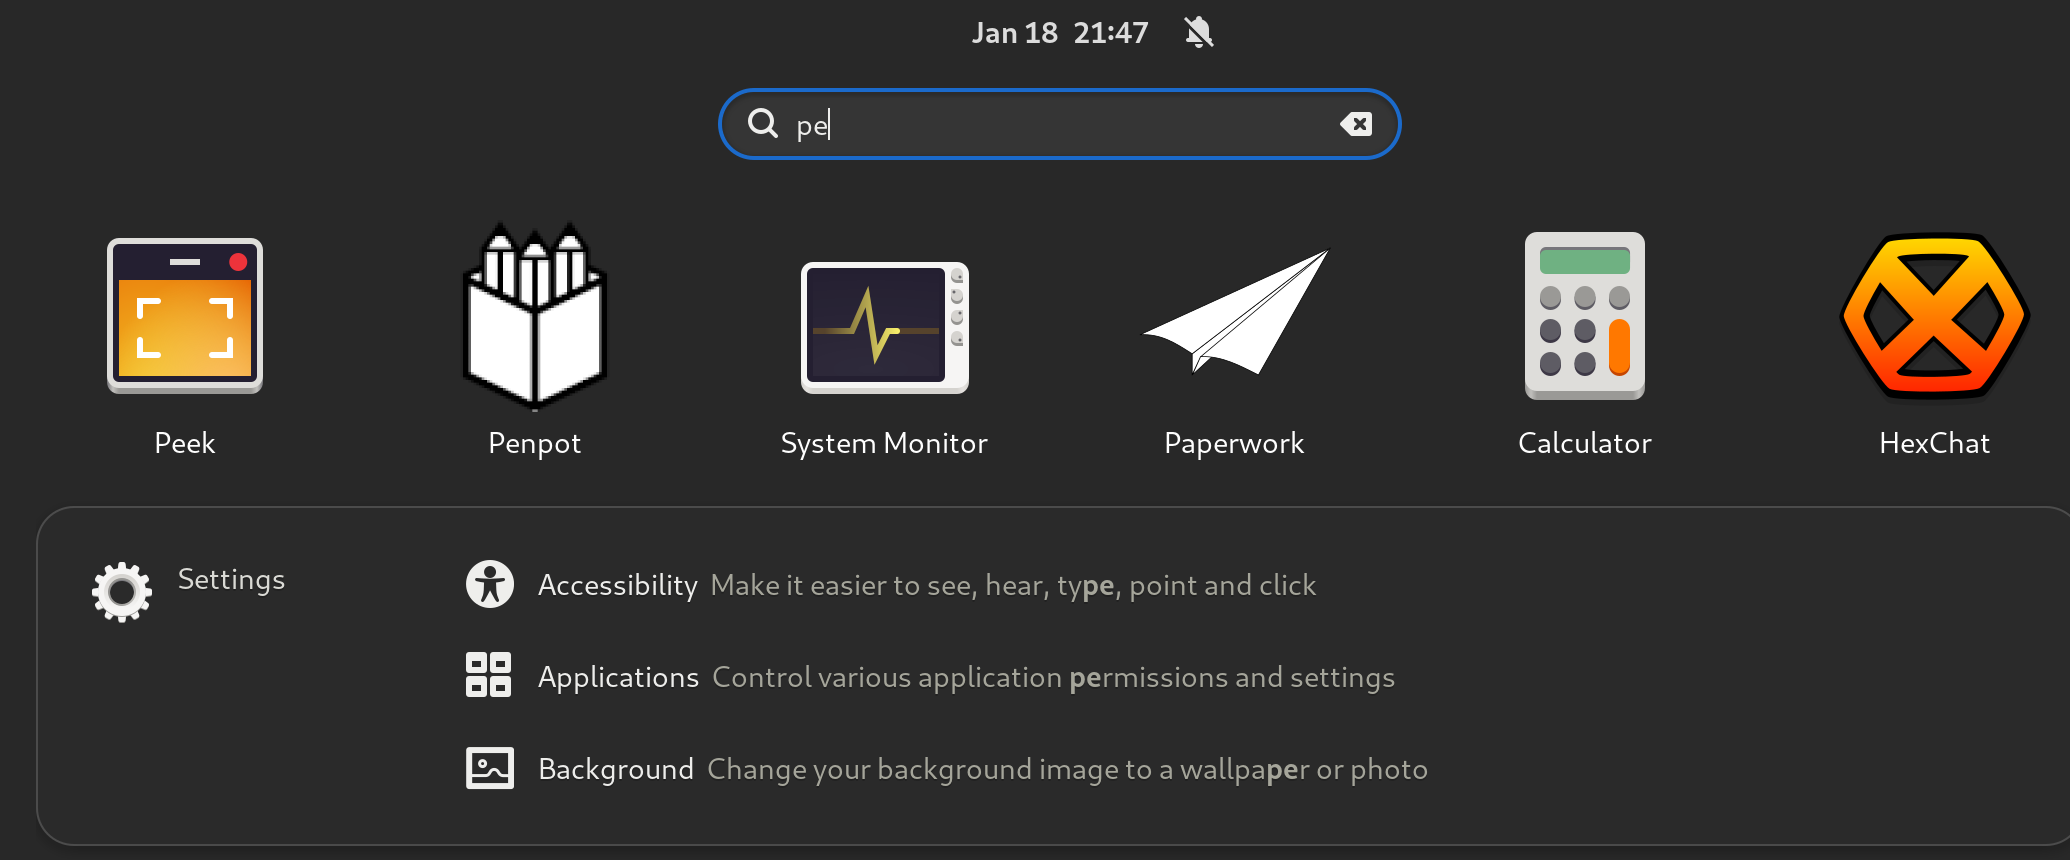Click the Paperwork app label
Screen dimensions: 2070x860
1235,444
